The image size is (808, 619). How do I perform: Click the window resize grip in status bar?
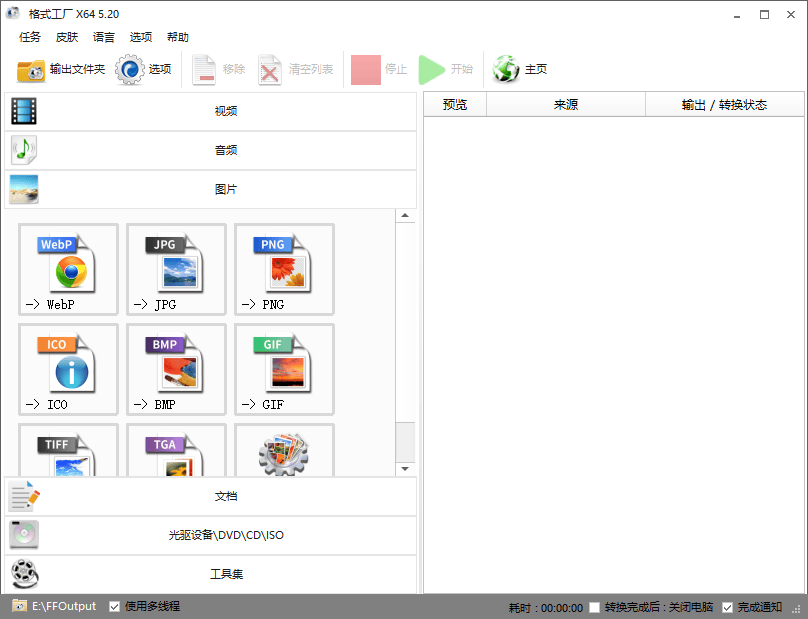[797, 609]
